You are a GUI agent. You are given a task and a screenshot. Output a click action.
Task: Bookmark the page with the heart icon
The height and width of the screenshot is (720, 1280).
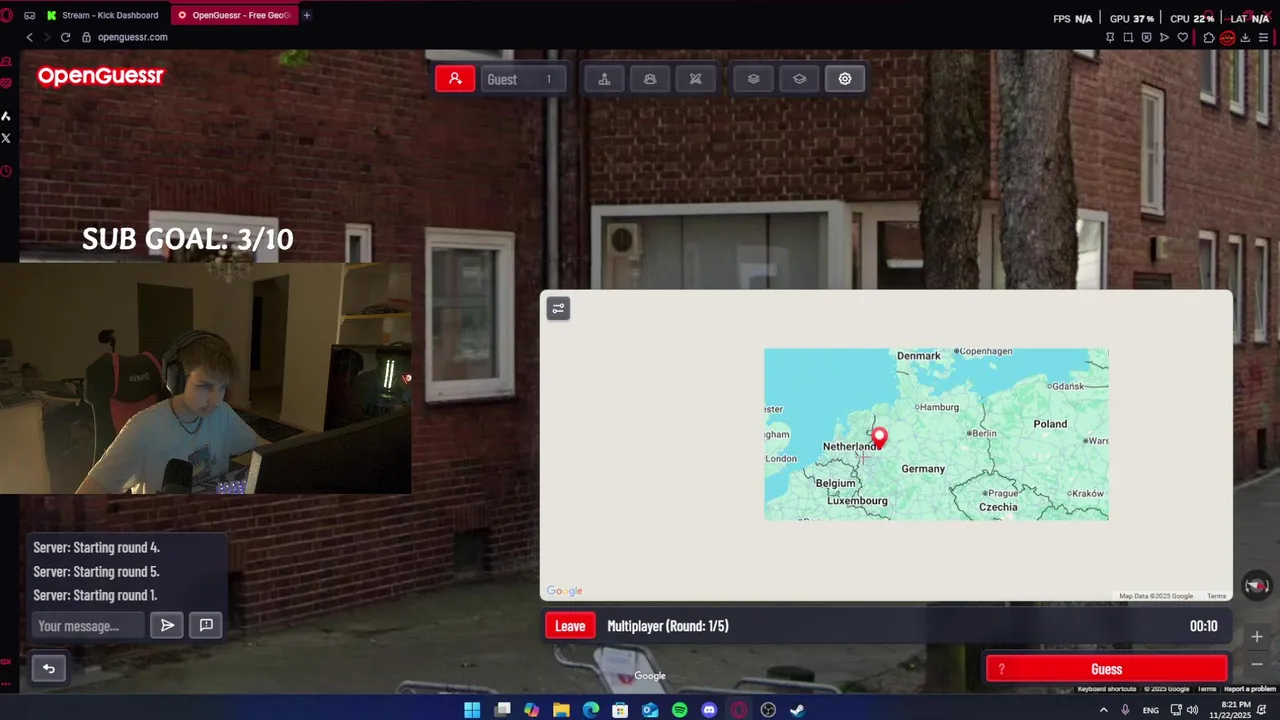1182,37
